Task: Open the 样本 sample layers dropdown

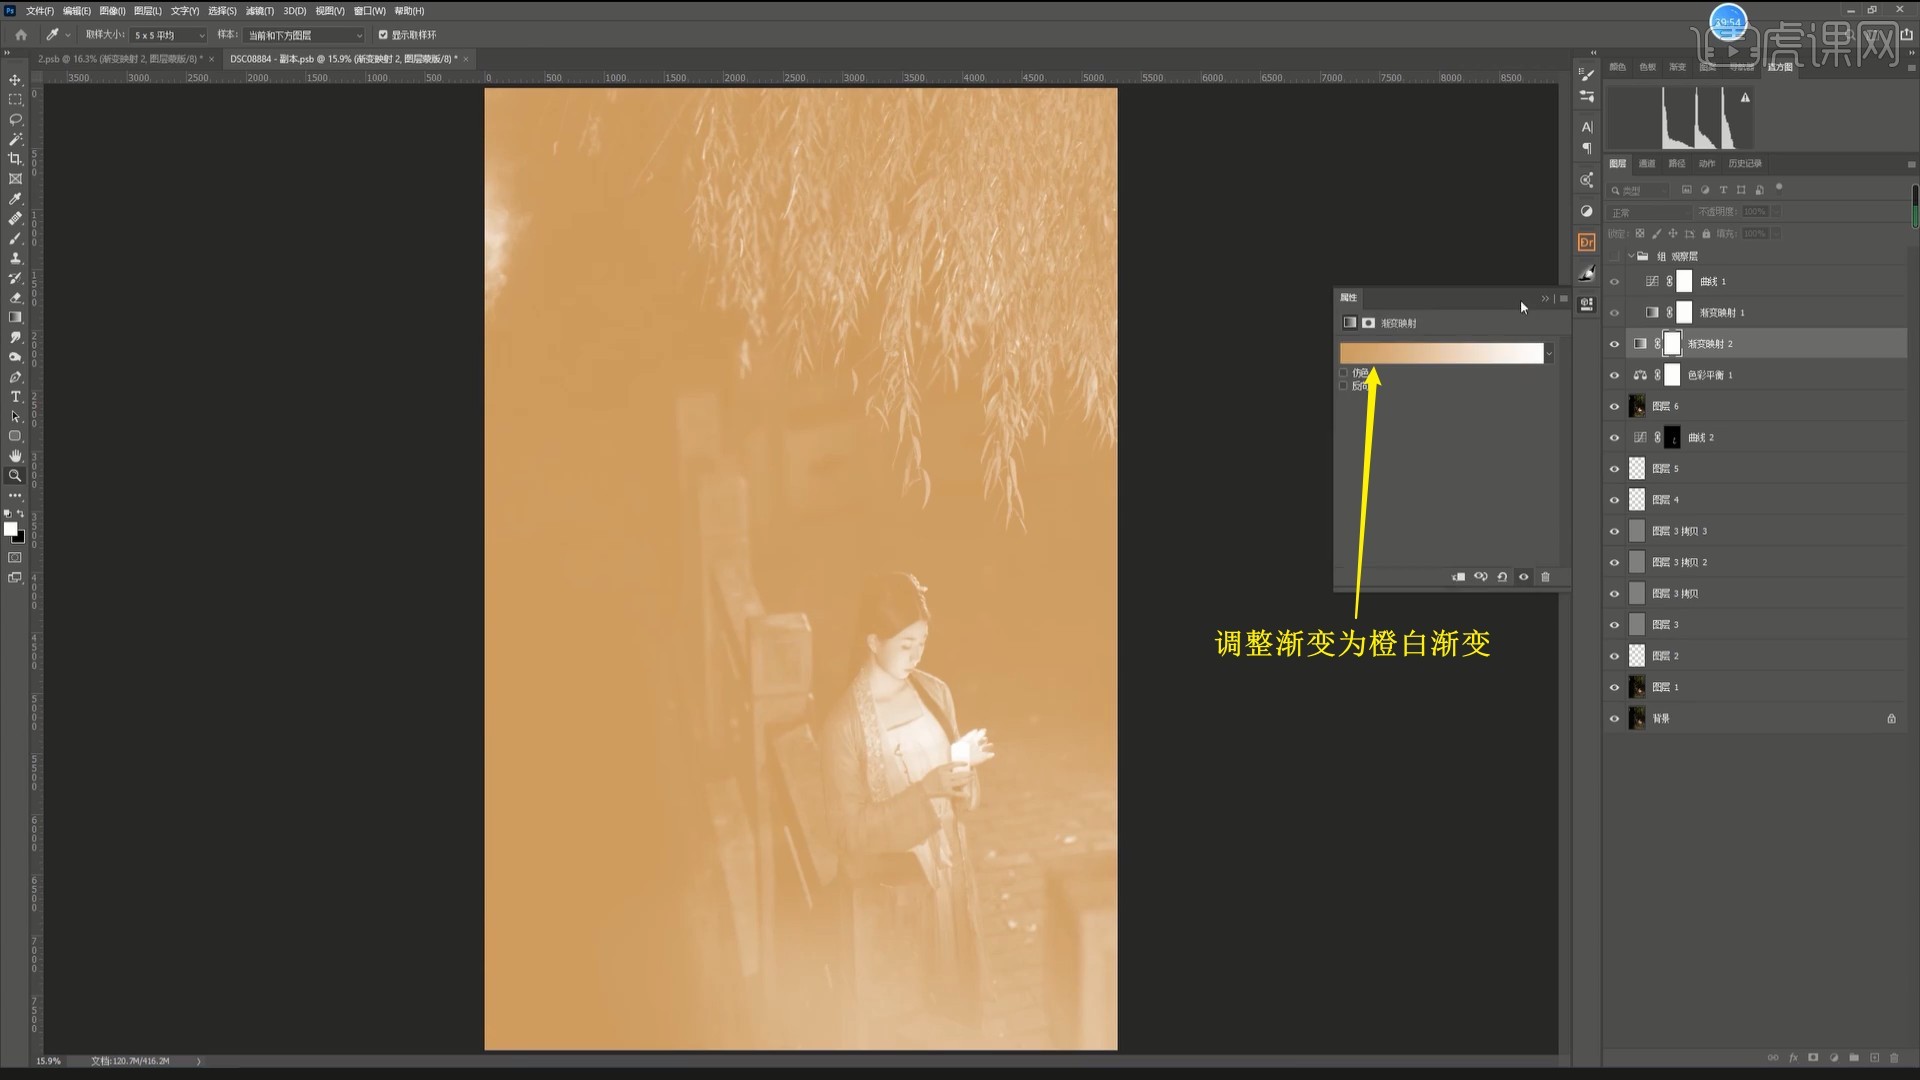Action: click(x=305, y=35)
